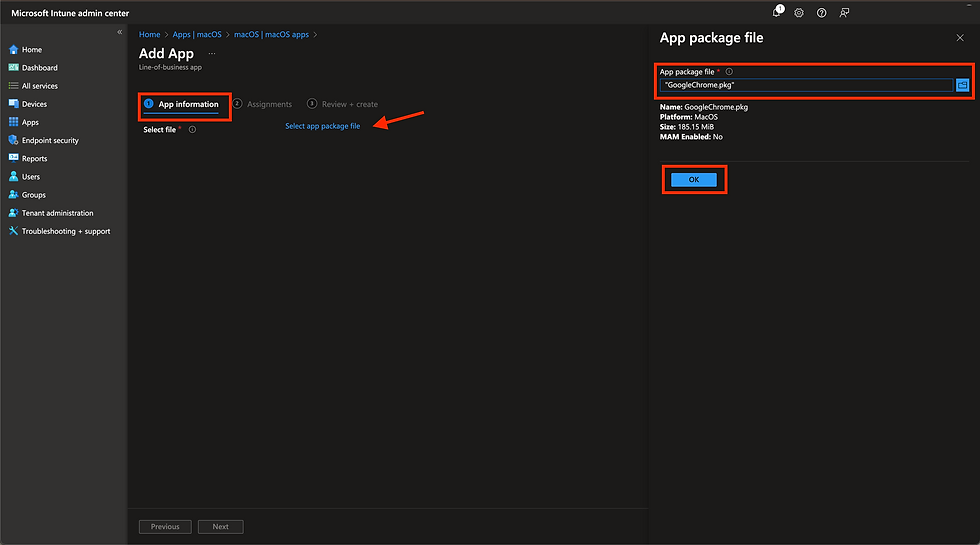This screenshot has height=545, width=980.
Task: Open All services in the sidebar
Action: [x=39, y=86]
